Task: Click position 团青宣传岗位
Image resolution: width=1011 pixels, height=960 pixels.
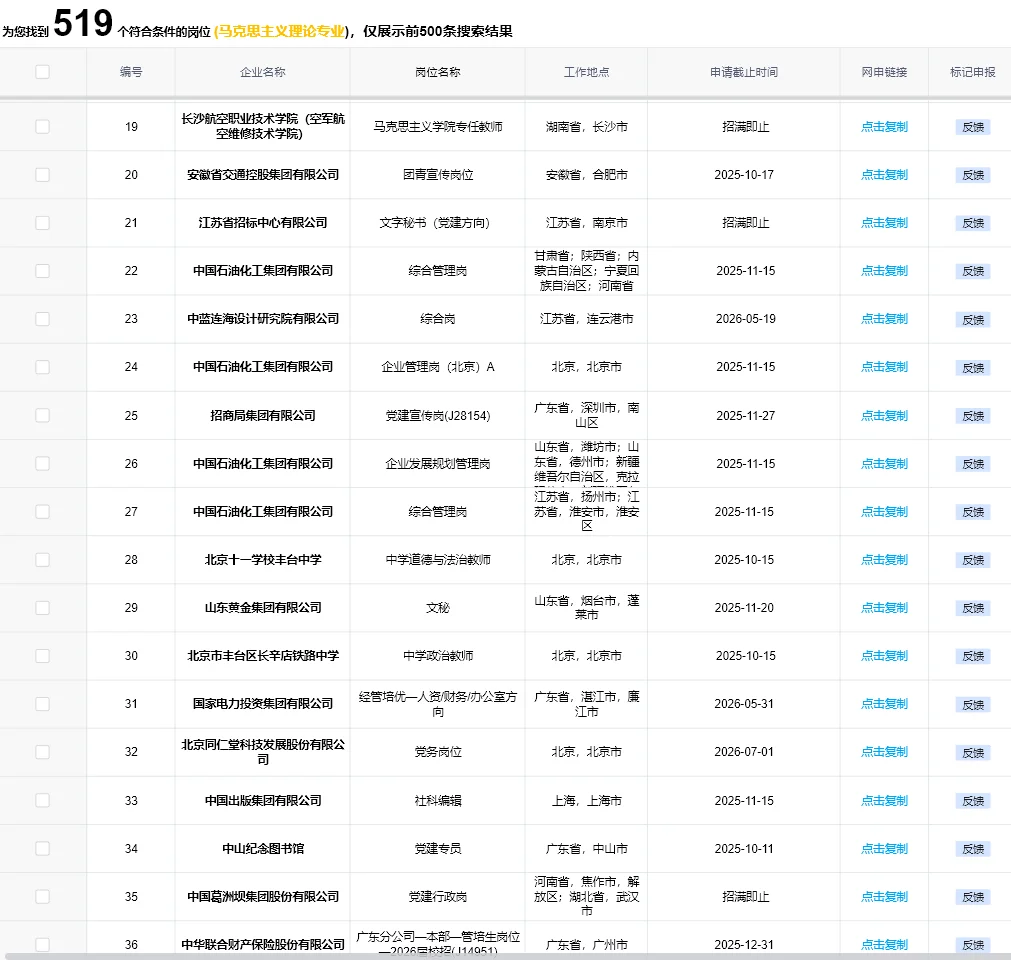Action: pos(438,175)
